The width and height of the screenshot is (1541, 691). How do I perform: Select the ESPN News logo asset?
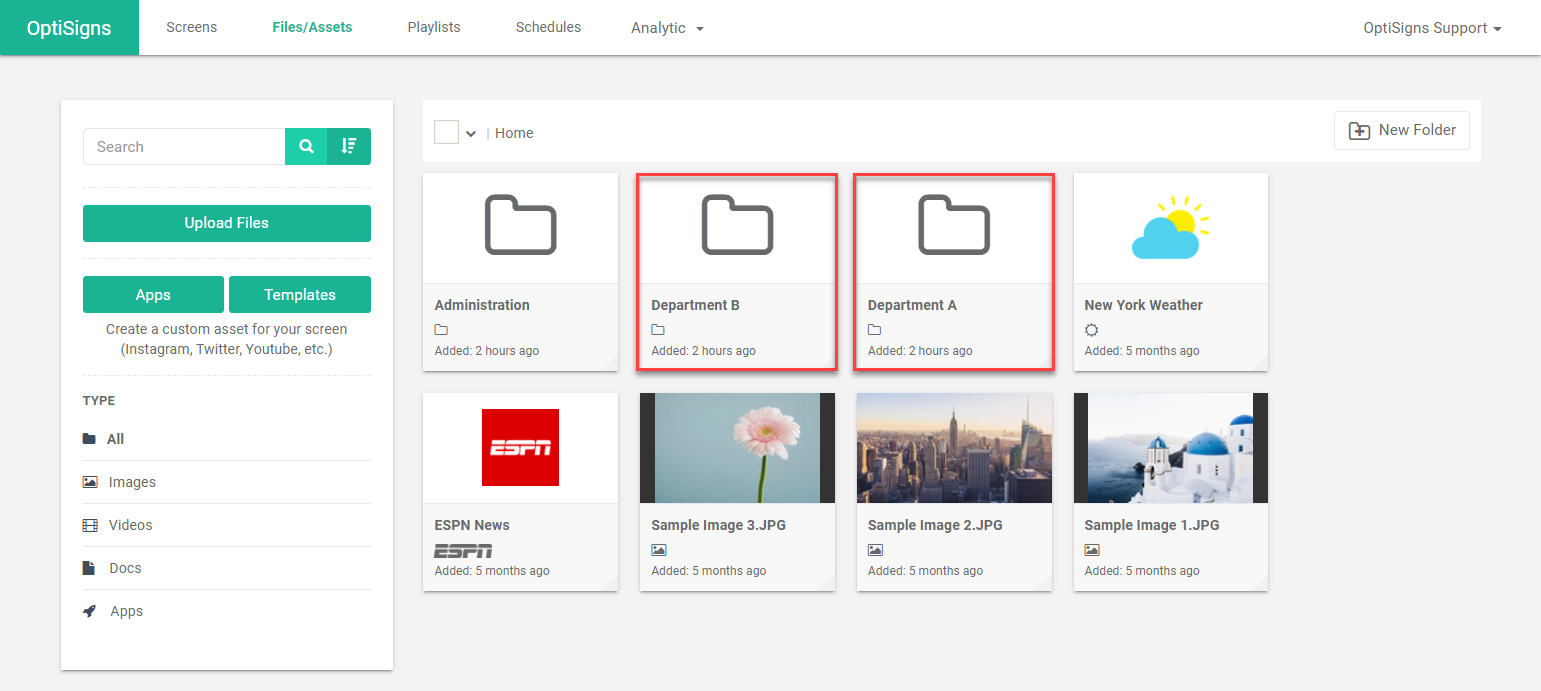coord(520,447)
